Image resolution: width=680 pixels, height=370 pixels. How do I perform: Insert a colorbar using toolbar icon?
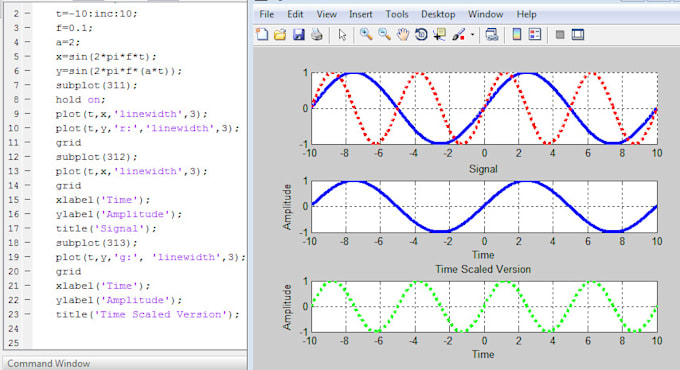pos(517,34)
